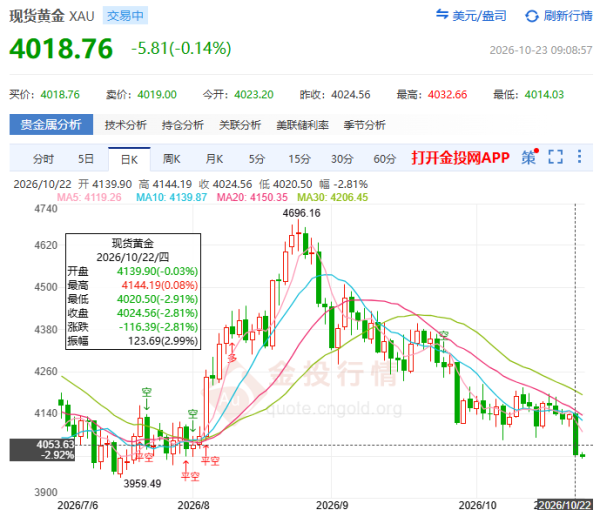Switch chart to 30分 interval
The image size is (600, 510).
[x=342, y=159]
